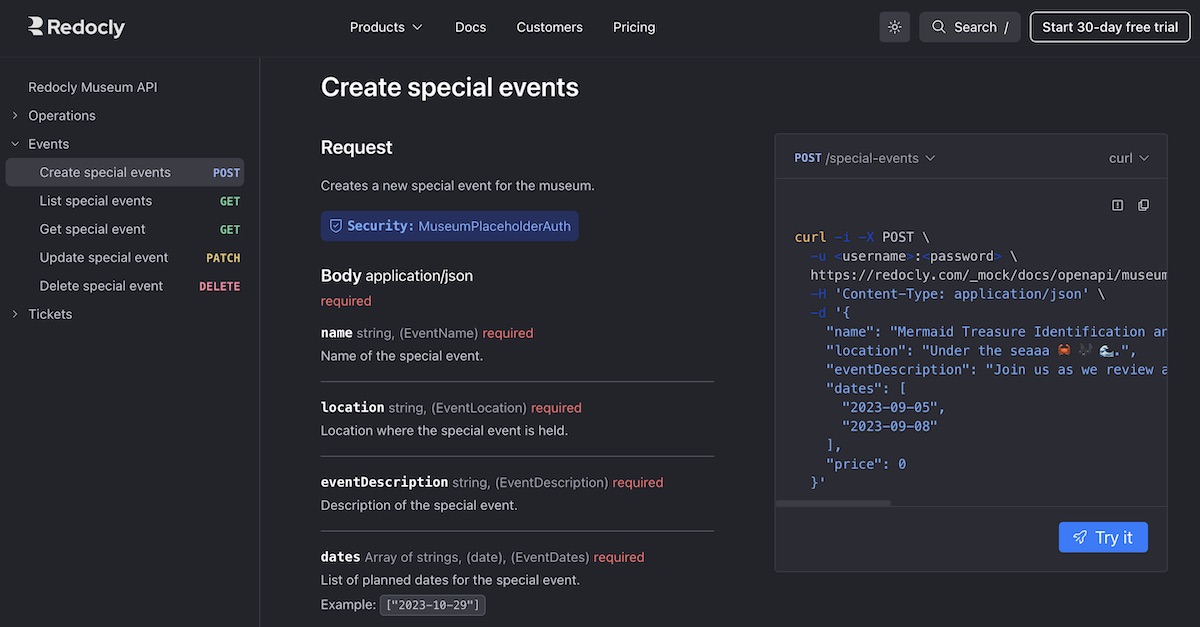Click the code sample horizontal scrollbar

[832, 503]
